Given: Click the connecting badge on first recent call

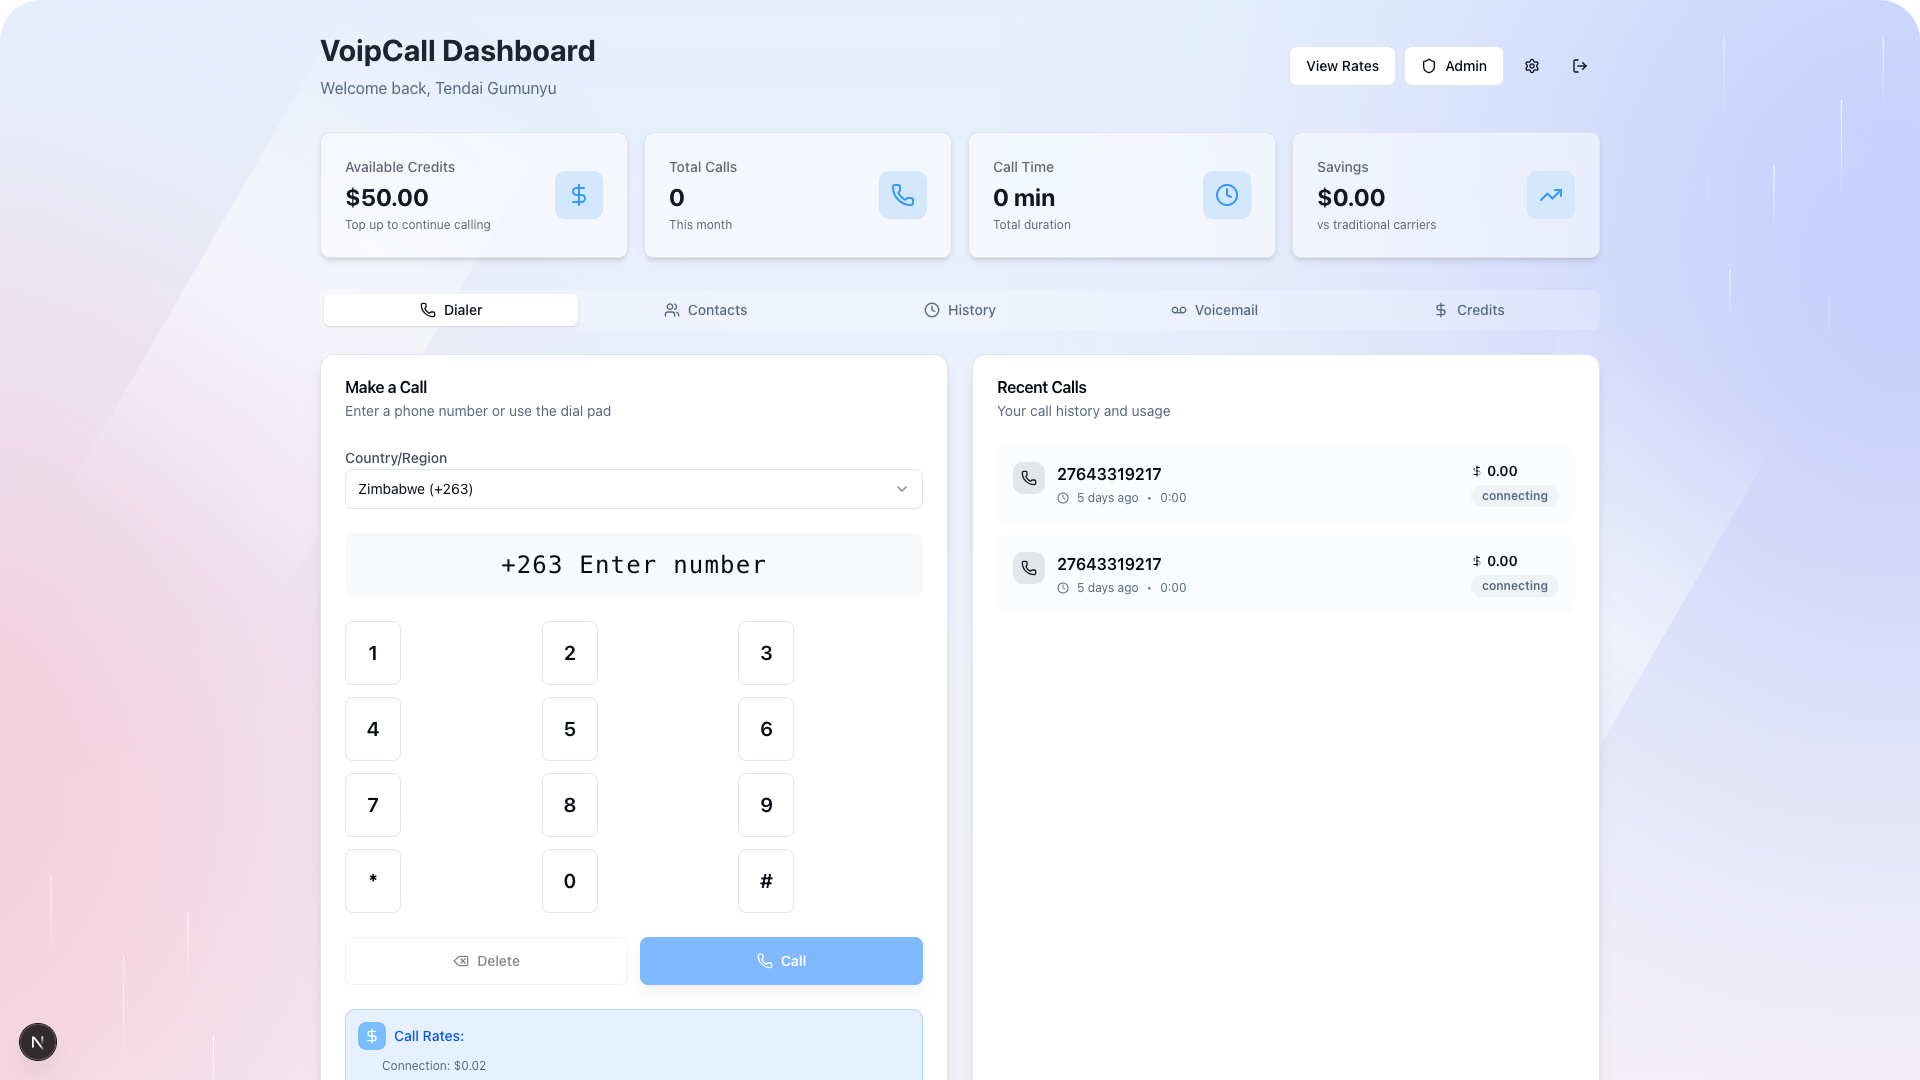Looking at the screenshot, I should click(1514, 495).
